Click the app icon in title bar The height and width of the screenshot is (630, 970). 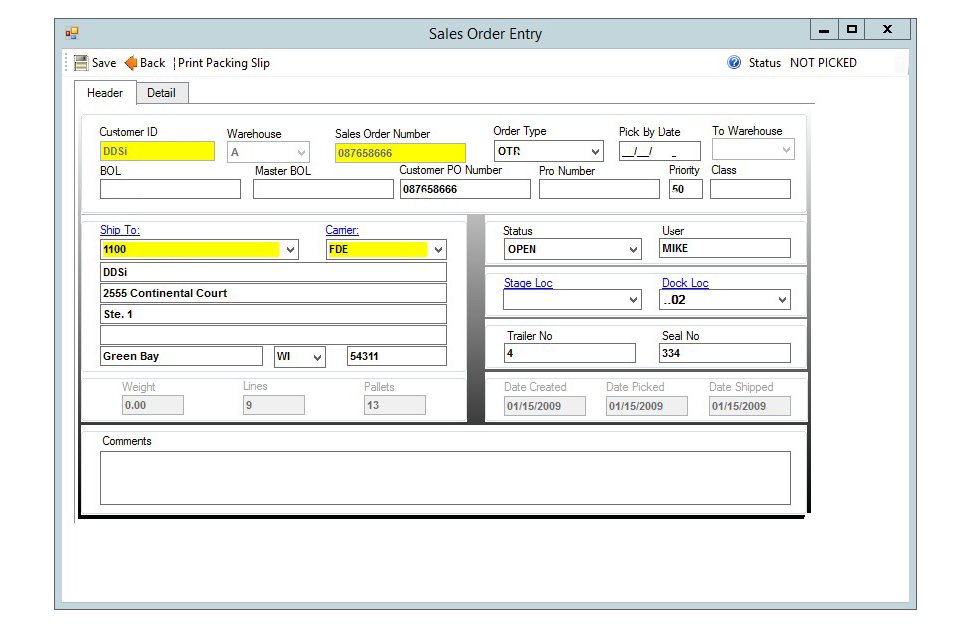pos(72,33)
